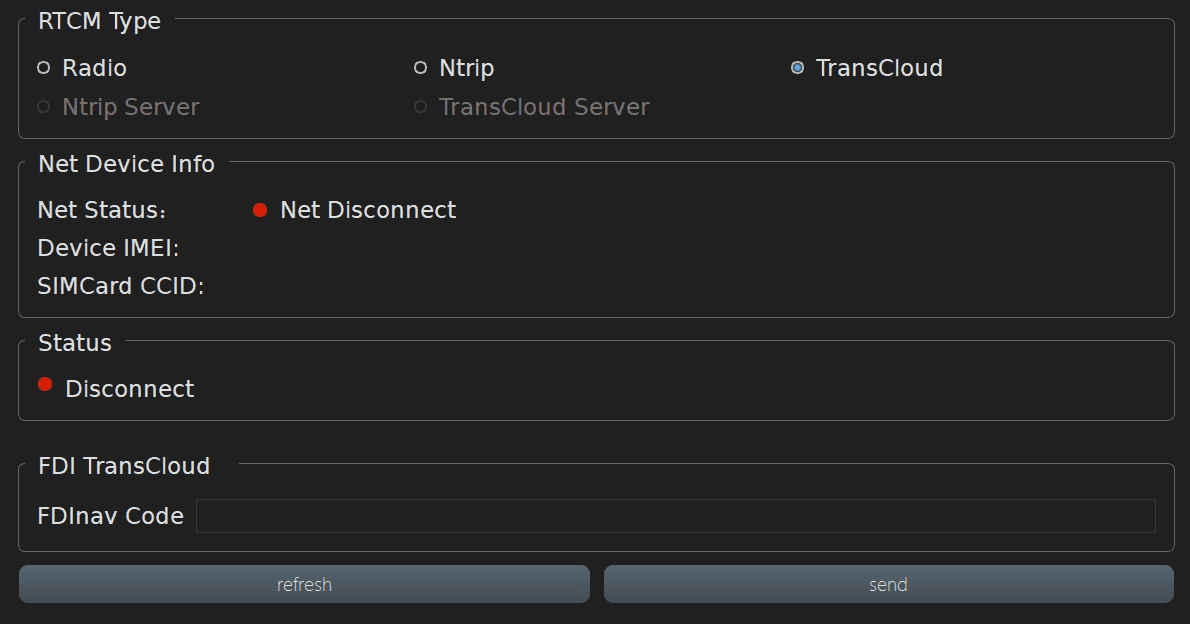Click the Disconnect text in Status

pos(130,389)
